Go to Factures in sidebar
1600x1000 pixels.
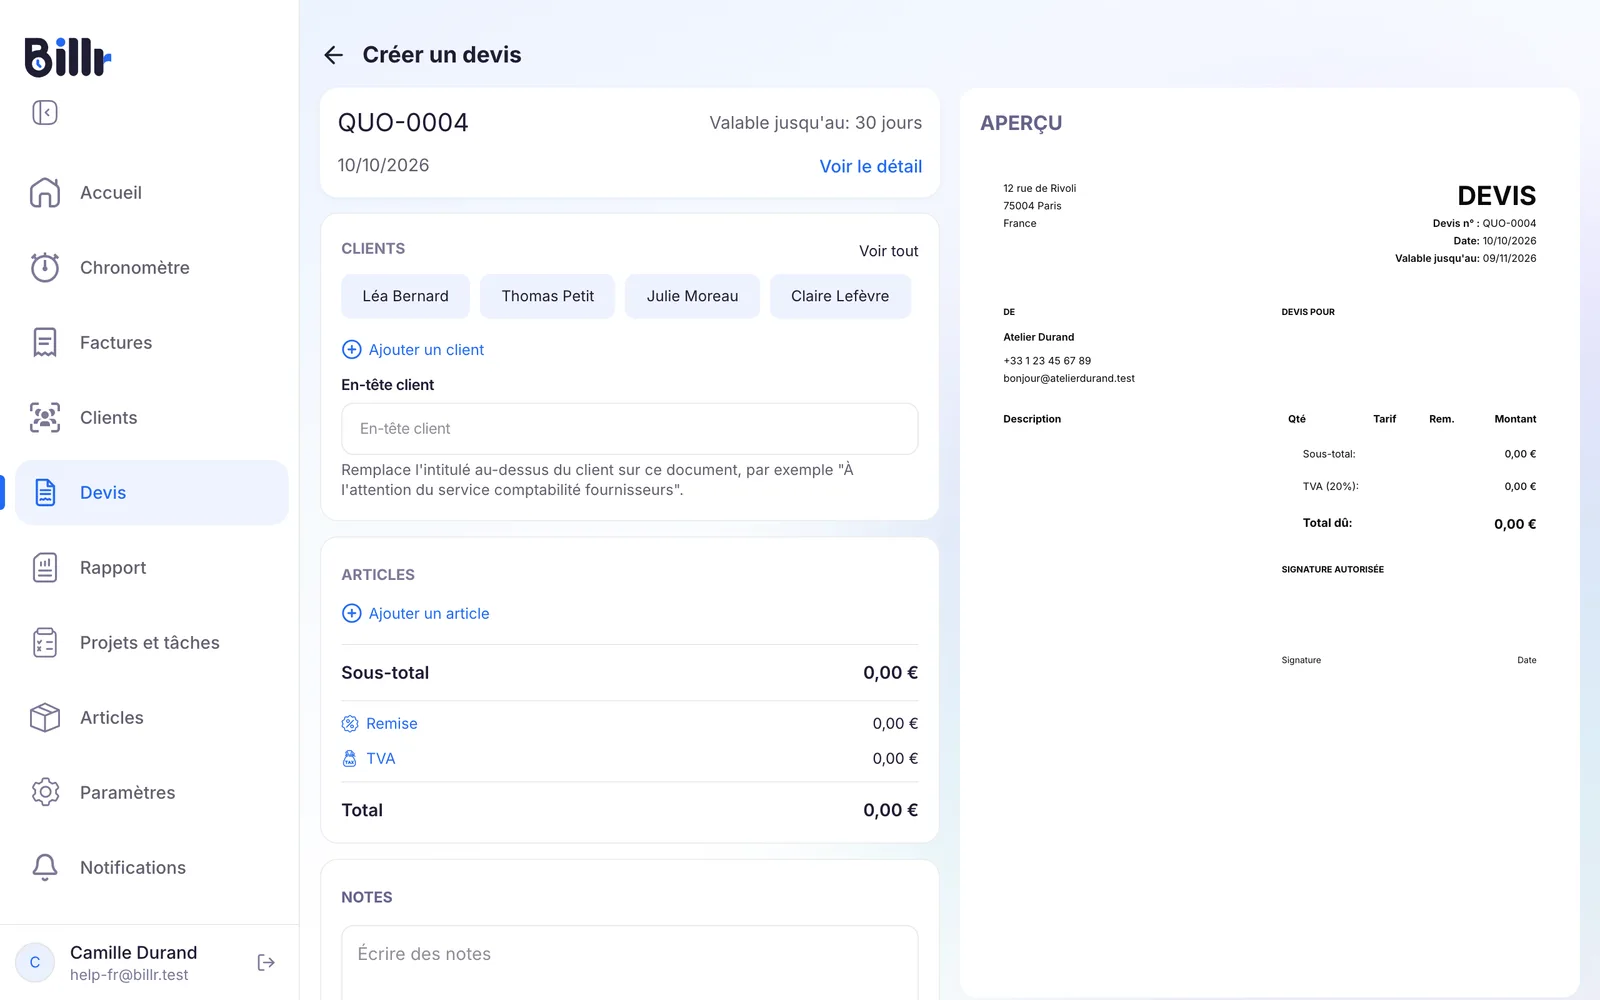[152, 342]
